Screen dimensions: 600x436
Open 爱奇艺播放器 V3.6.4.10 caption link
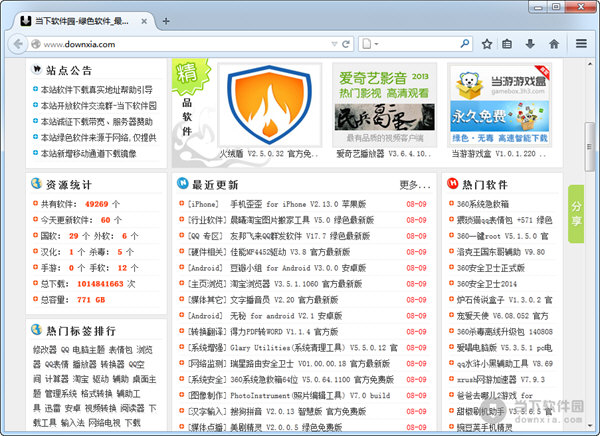point(383,154)
